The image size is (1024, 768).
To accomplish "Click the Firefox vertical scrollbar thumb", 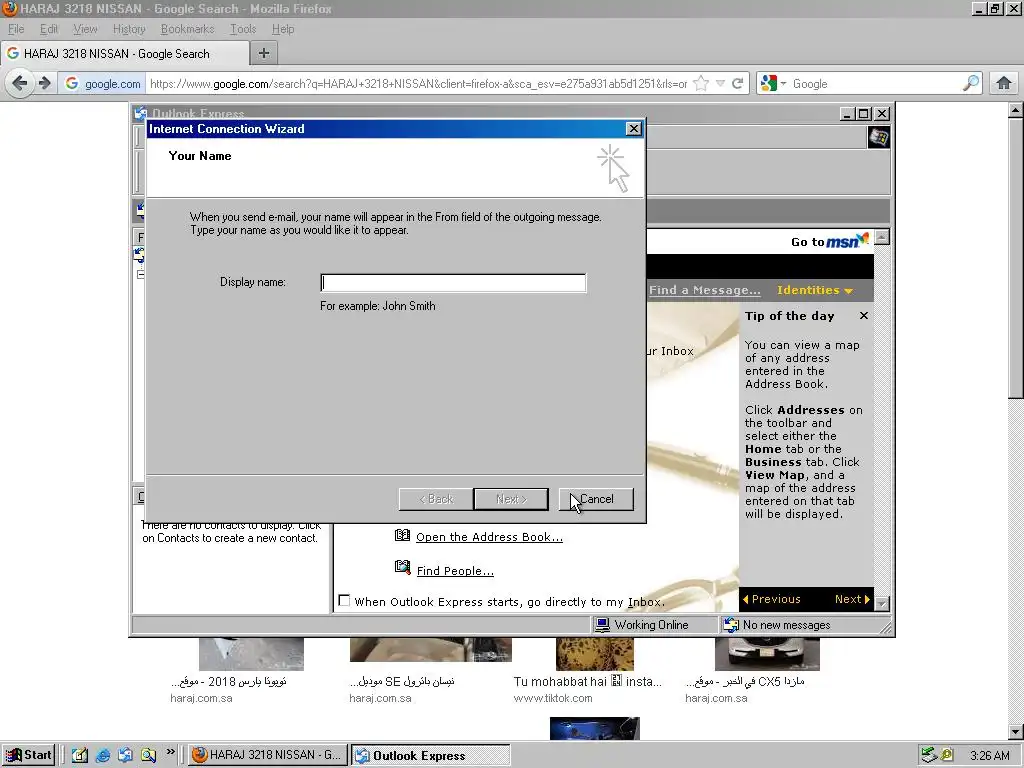I will tap(1016, 258).
